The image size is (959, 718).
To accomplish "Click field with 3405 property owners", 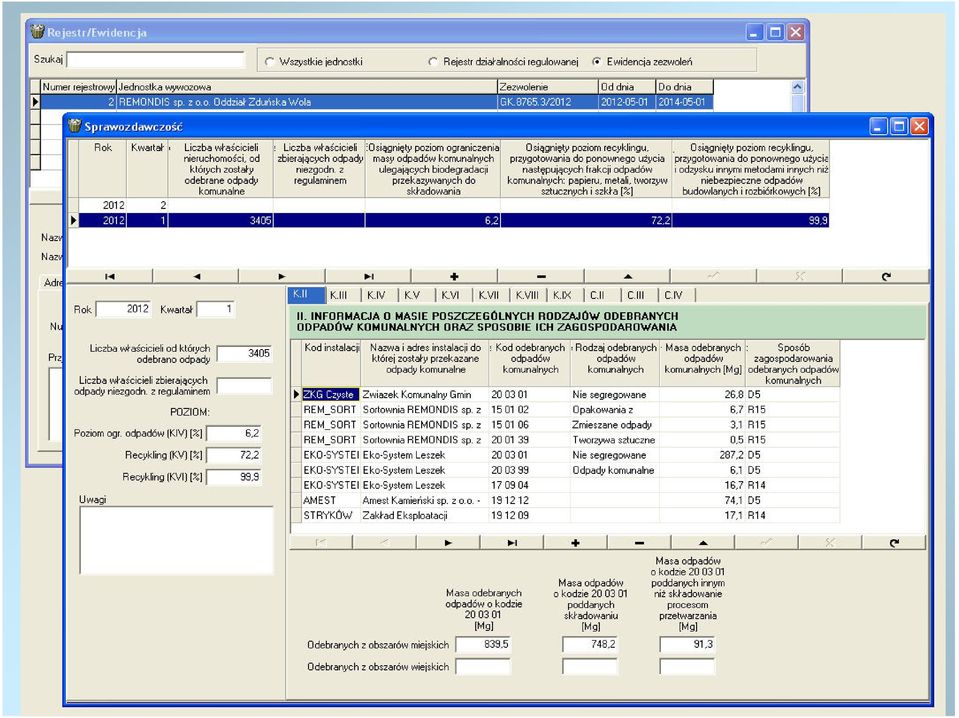I will (x=244, y=353).
